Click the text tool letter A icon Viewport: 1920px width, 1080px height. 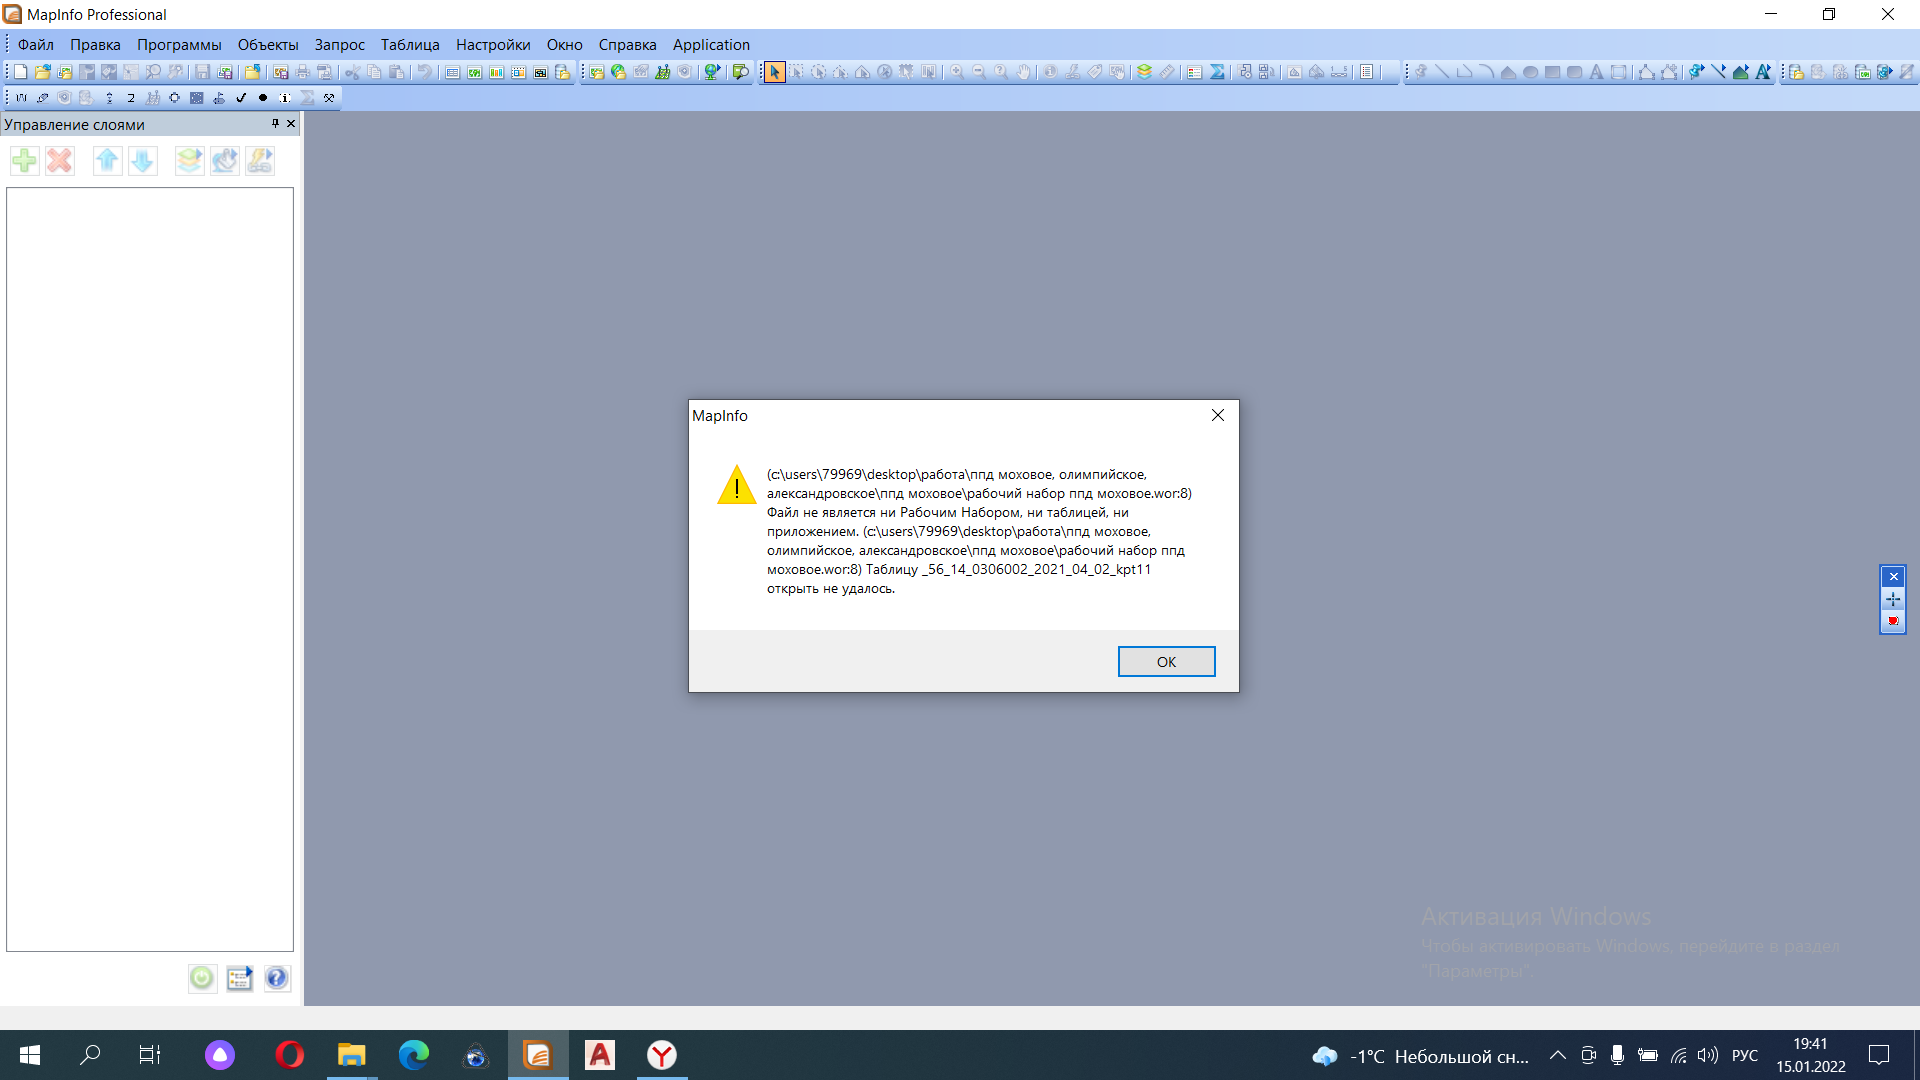pos(1596,72)
